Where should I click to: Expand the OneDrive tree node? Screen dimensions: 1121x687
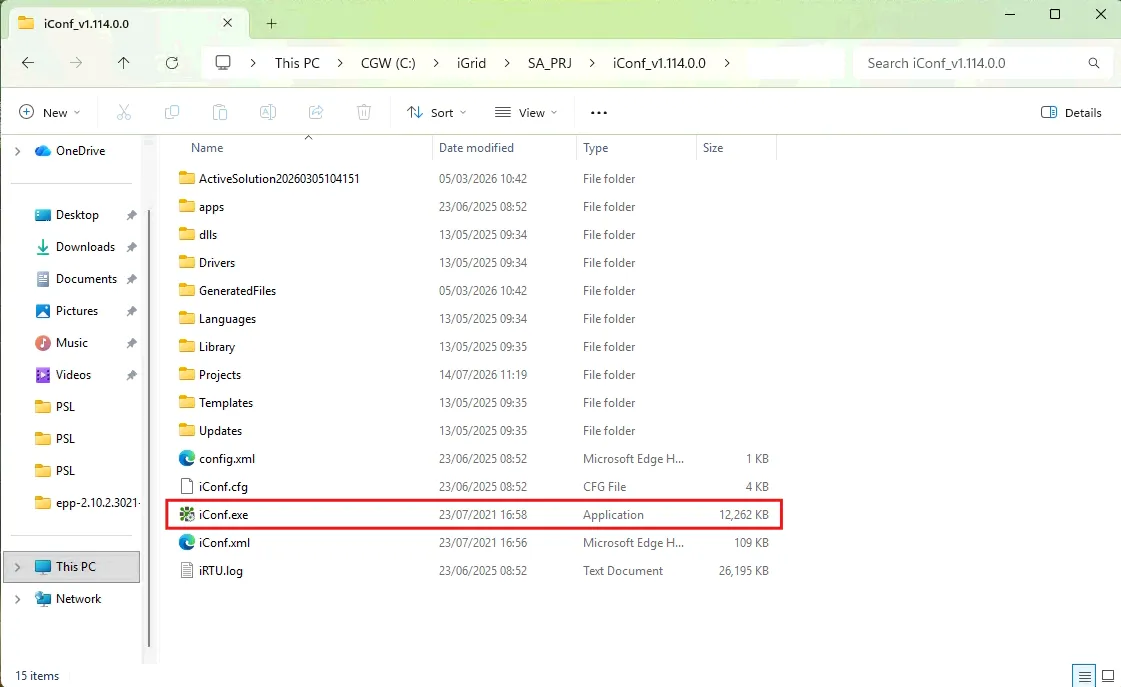(x=18, y=151)
